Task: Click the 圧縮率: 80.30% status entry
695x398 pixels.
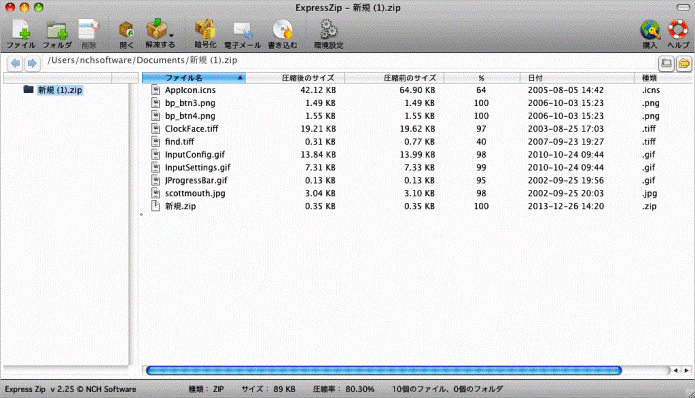Action: (344, 389)
